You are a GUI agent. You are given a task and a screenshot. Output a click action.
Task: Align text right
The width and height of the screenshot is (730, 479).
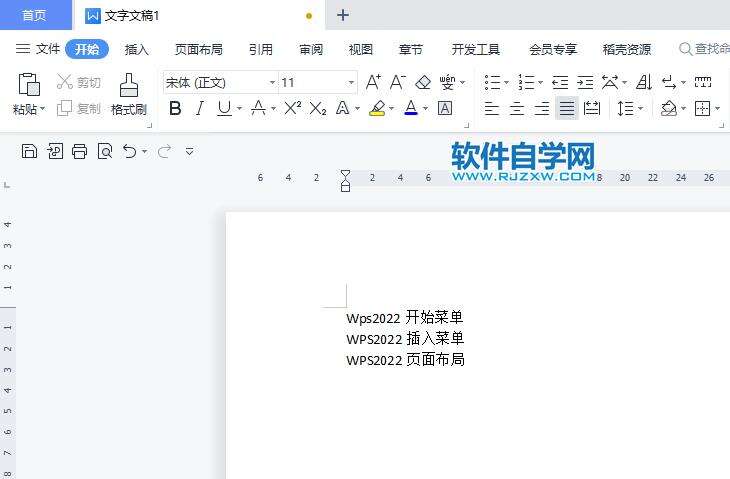[x=542, y=108]
